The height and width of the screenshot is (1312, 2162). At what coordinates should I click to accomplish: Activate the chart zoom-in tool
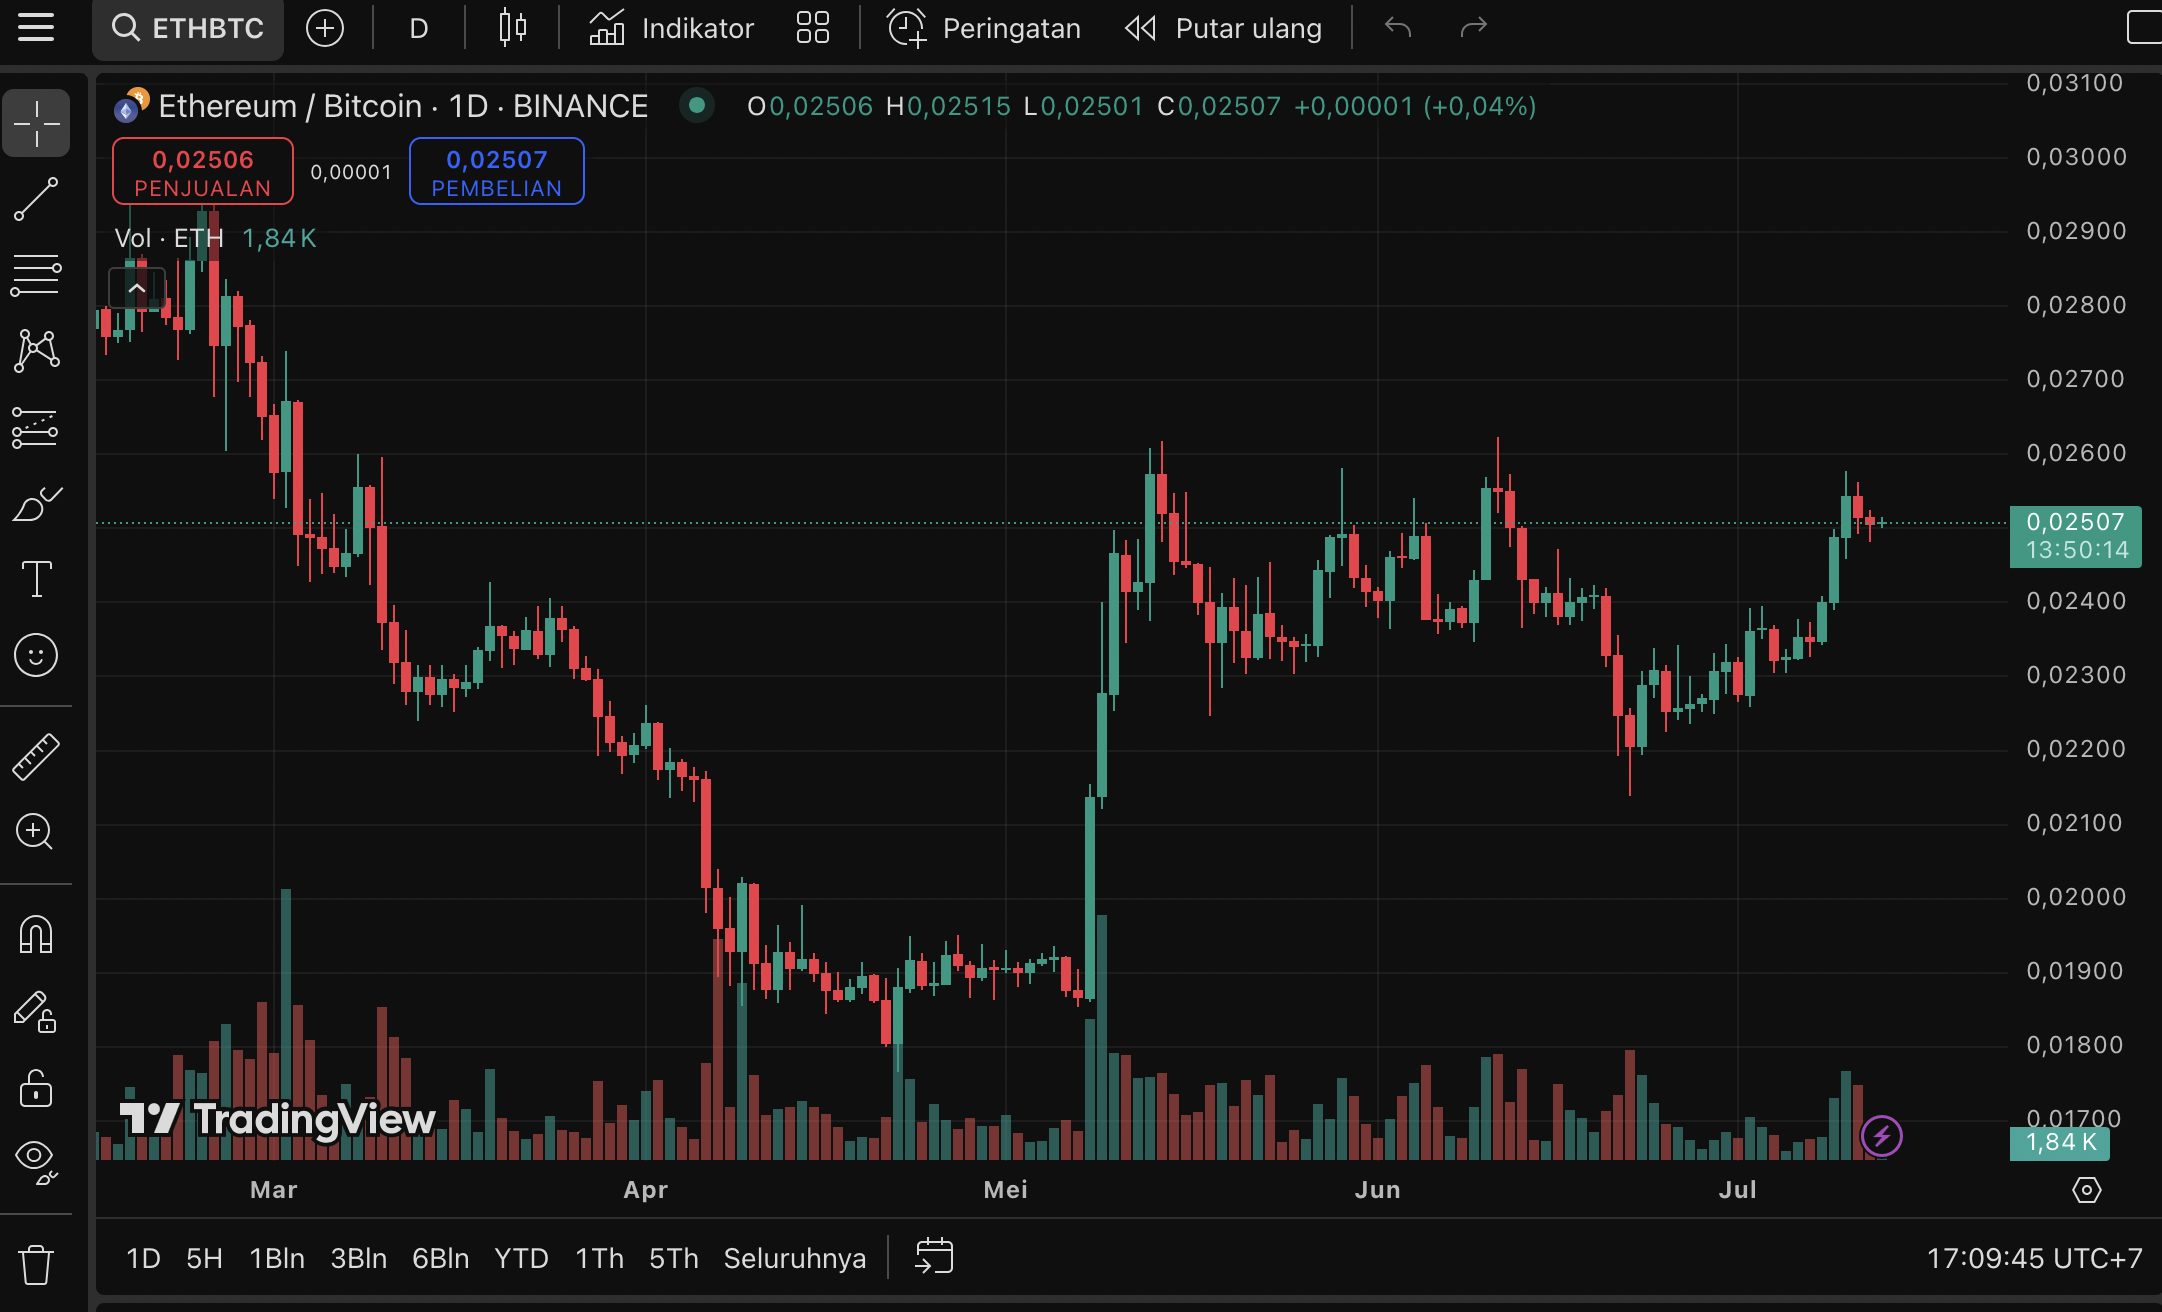pos(36,833)
